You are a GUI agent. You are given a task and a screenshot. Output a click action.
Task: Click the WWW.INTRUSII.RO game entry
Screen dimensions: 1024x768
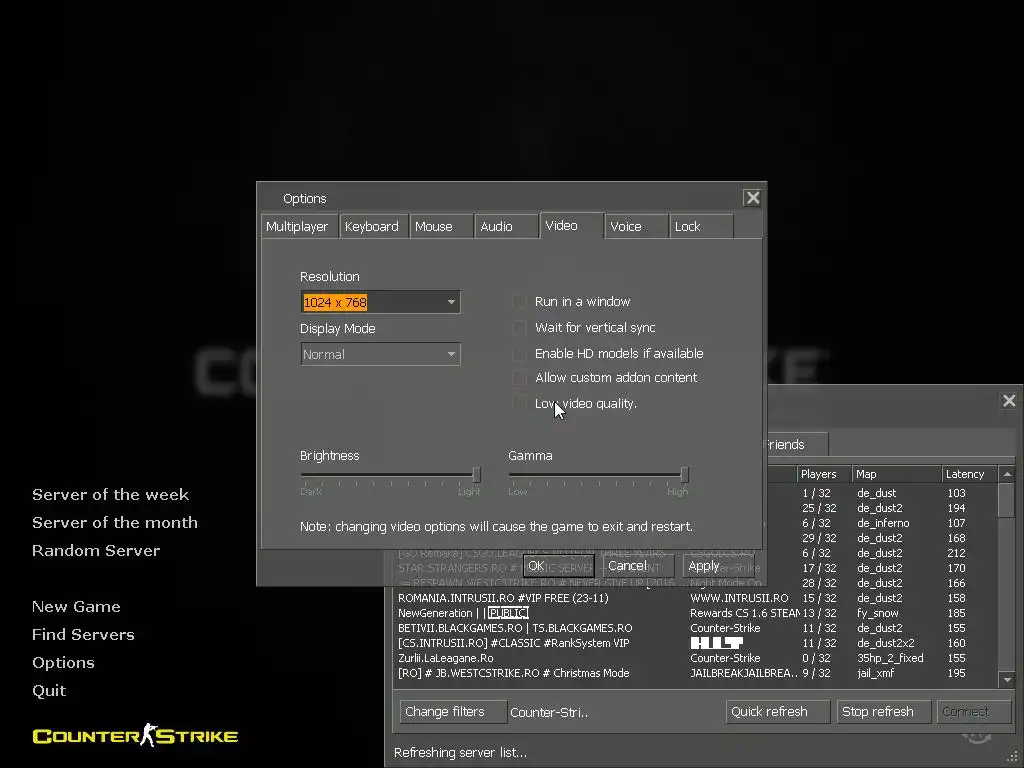tap(739, 598)
